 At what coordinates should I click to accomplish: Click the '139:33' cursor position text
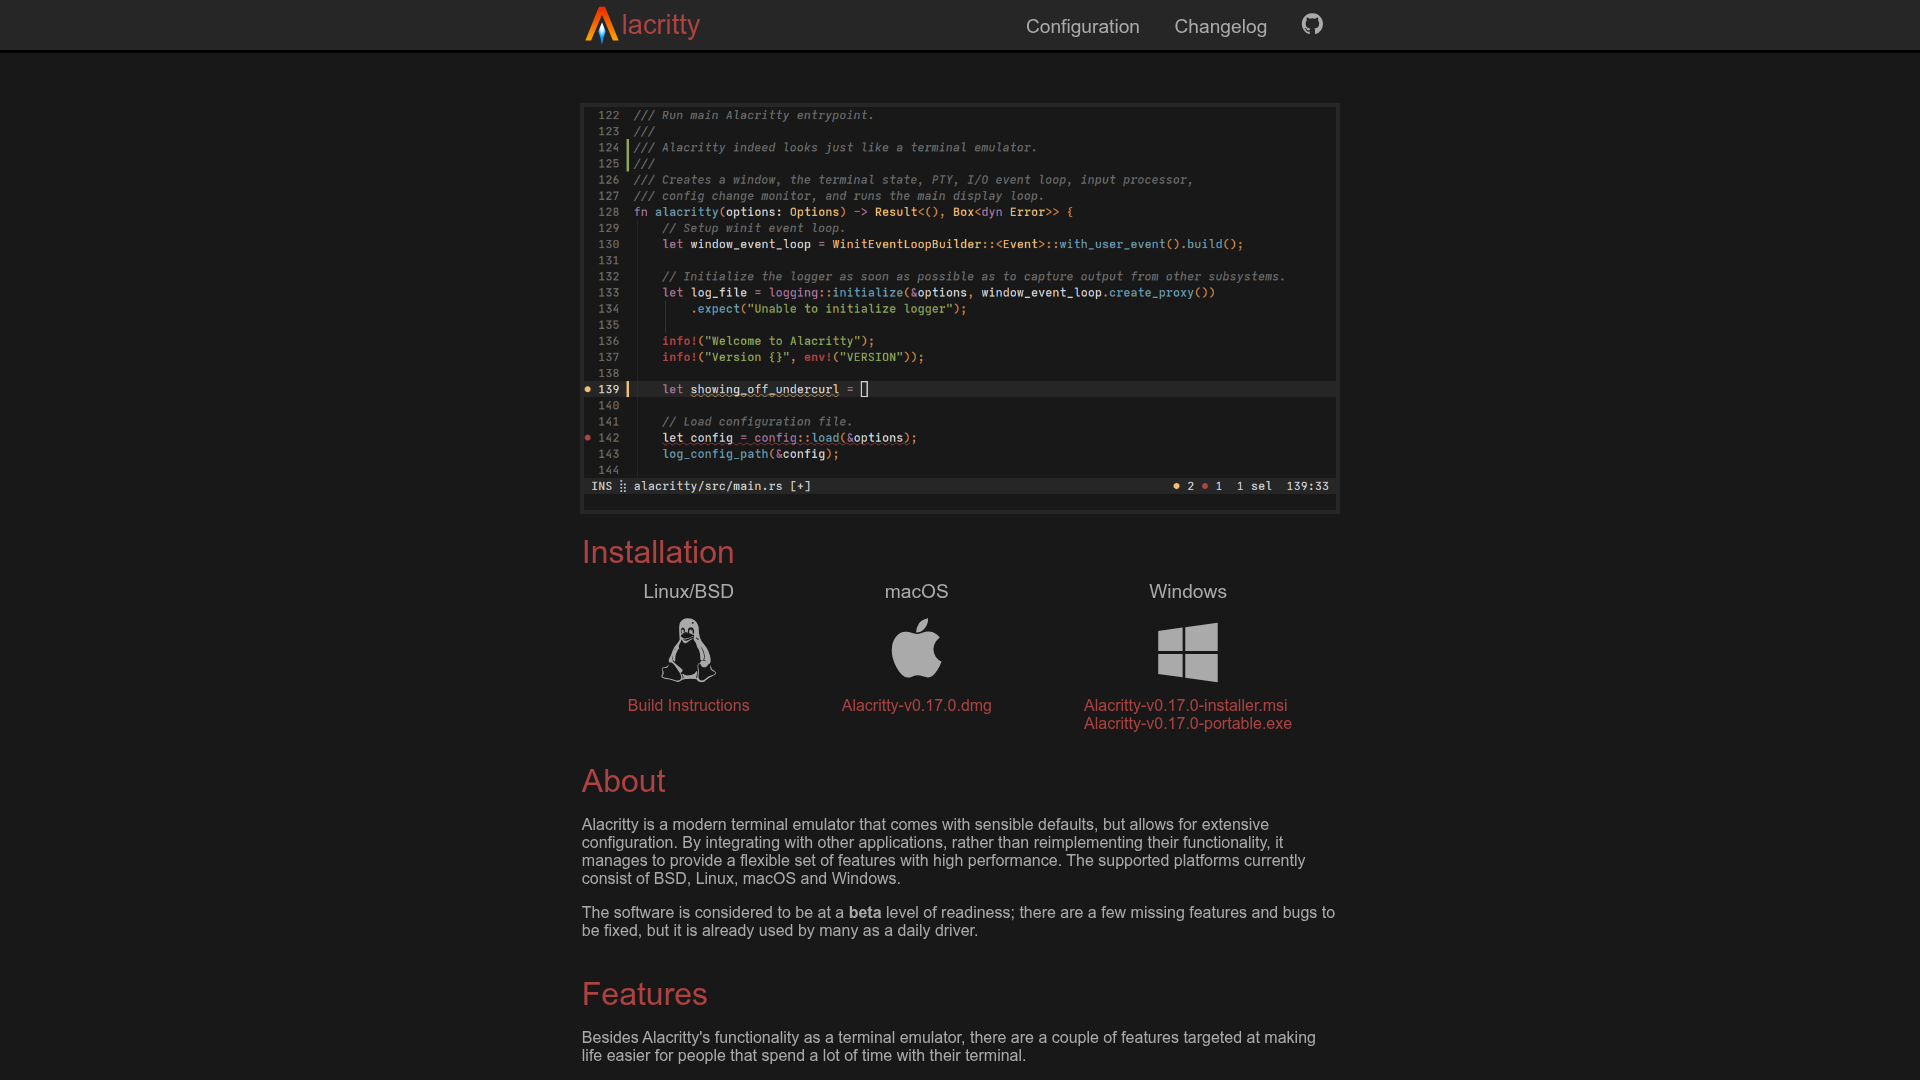tap(1307, 486)
